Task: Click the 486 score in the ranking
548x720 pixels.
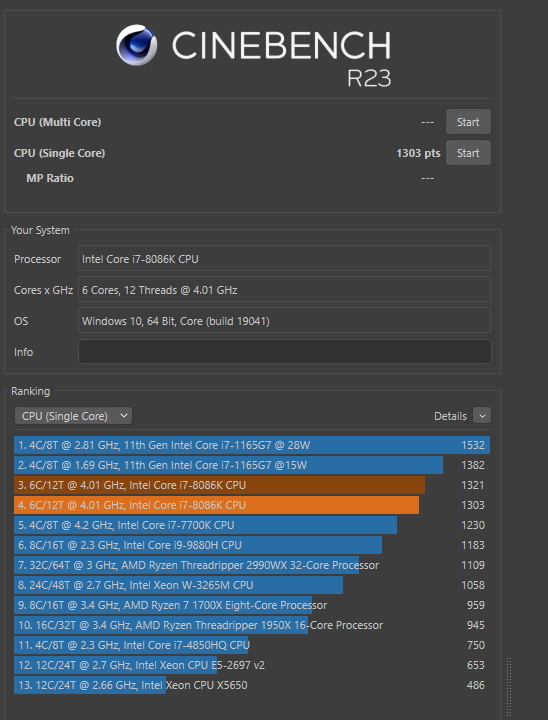Action: (x=475, y=685)
